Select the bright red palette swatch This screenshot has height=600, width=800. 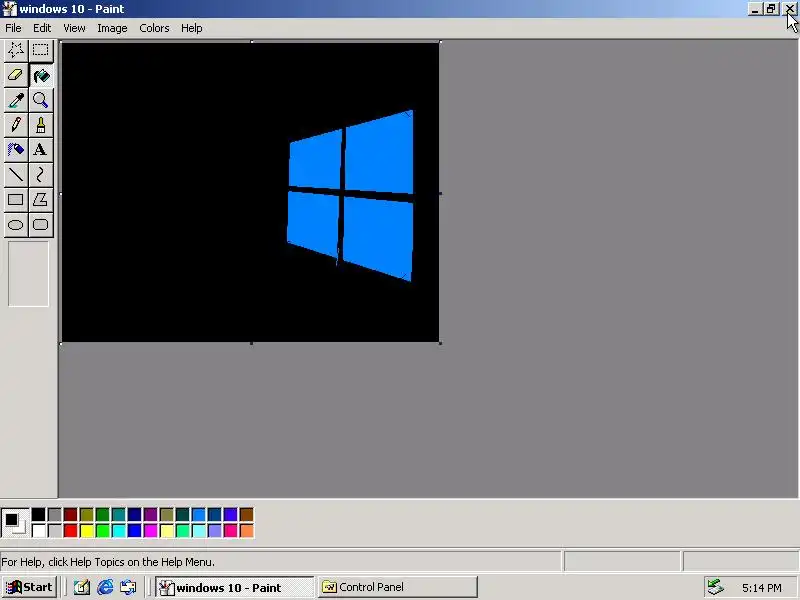click(70, 531)
